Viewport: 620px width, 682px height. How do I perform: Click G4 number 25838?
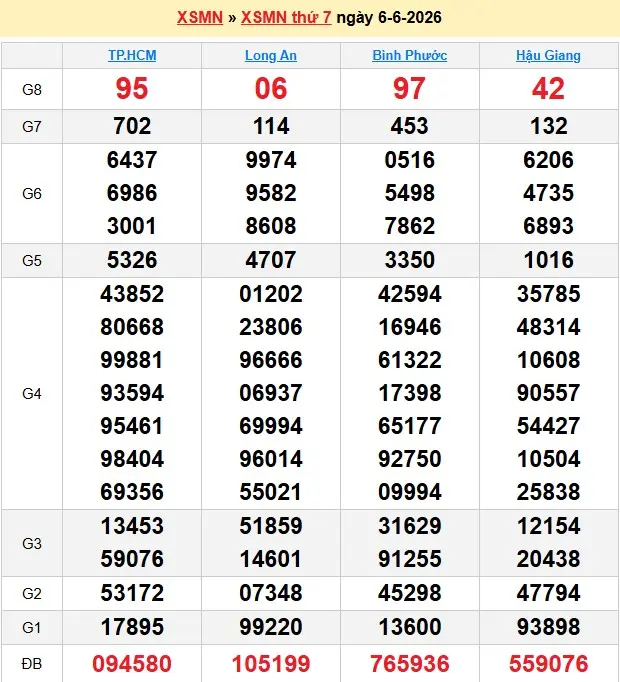548,492
